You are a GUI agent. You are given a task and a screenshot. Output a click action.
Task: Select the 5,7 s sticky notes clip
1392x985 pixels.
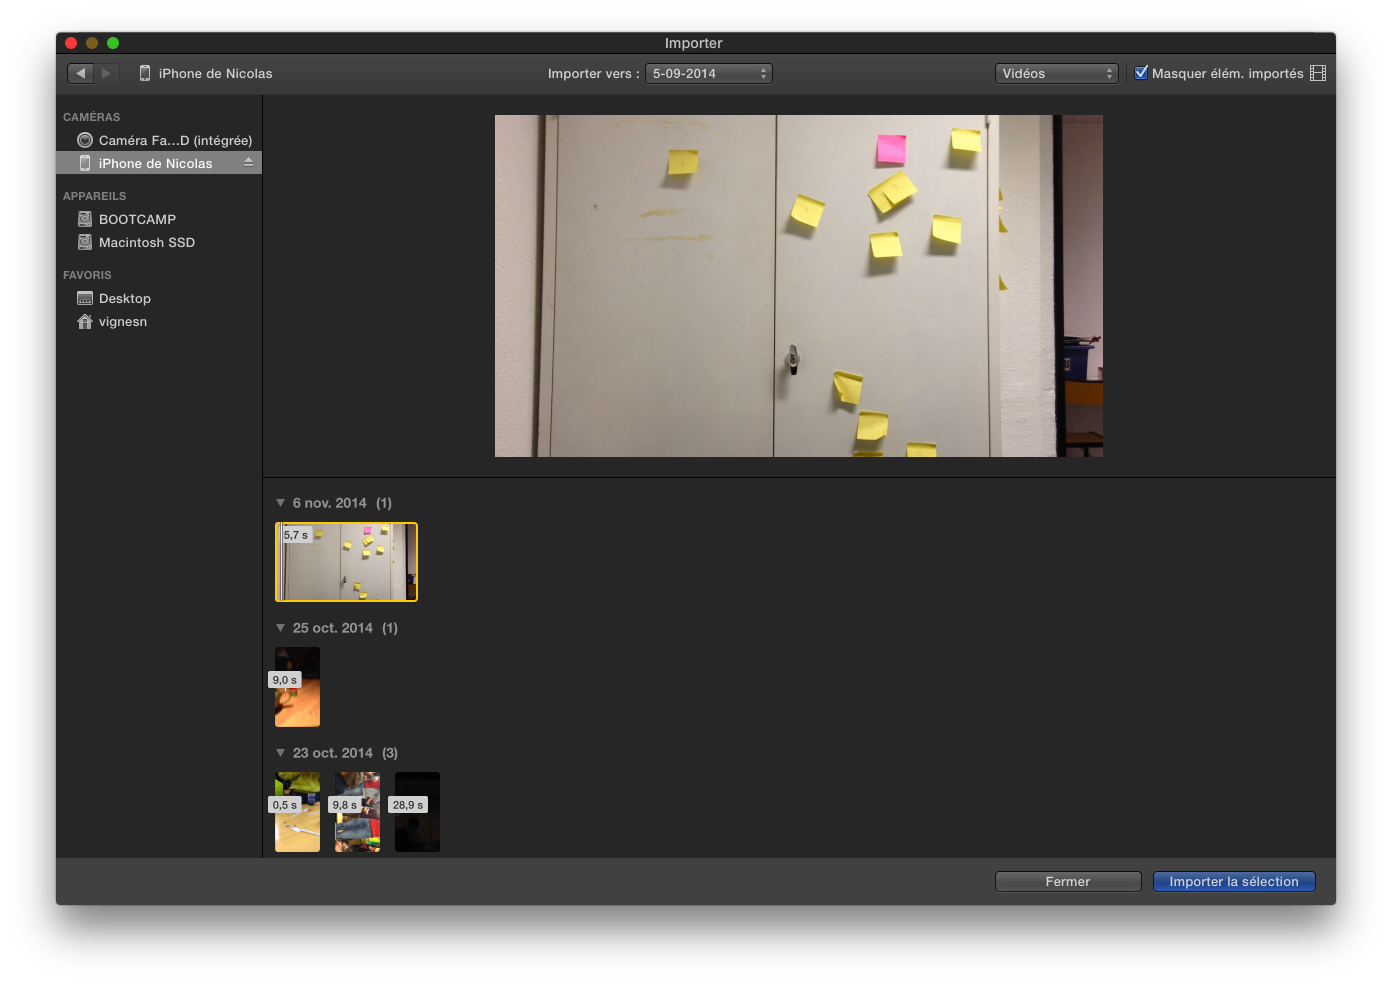click(346, 562)
